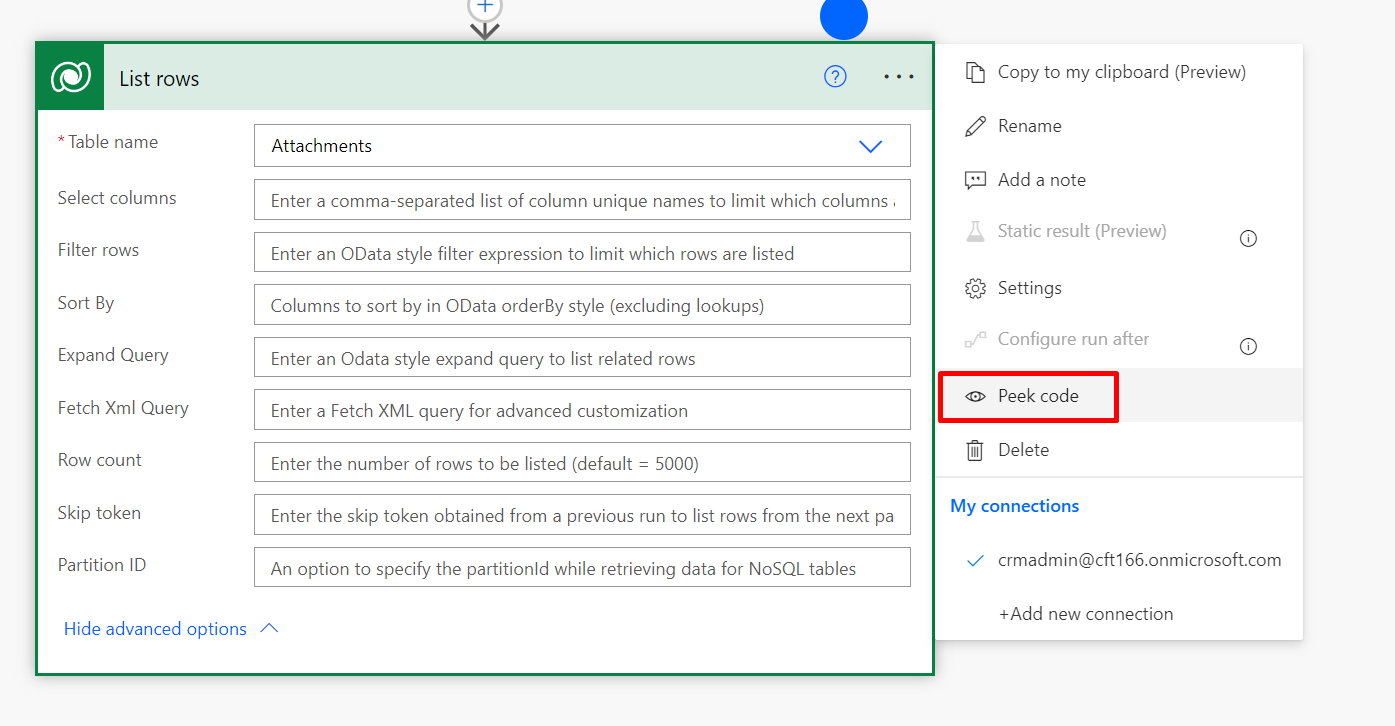Click the Filter rows input field
1395x726 pixels.
pos(582,254)
